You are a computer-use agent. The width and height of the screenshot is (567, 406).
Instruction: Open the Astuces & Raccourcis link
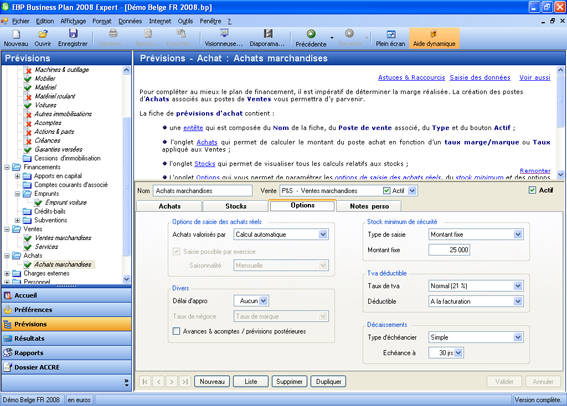[412, 77]
